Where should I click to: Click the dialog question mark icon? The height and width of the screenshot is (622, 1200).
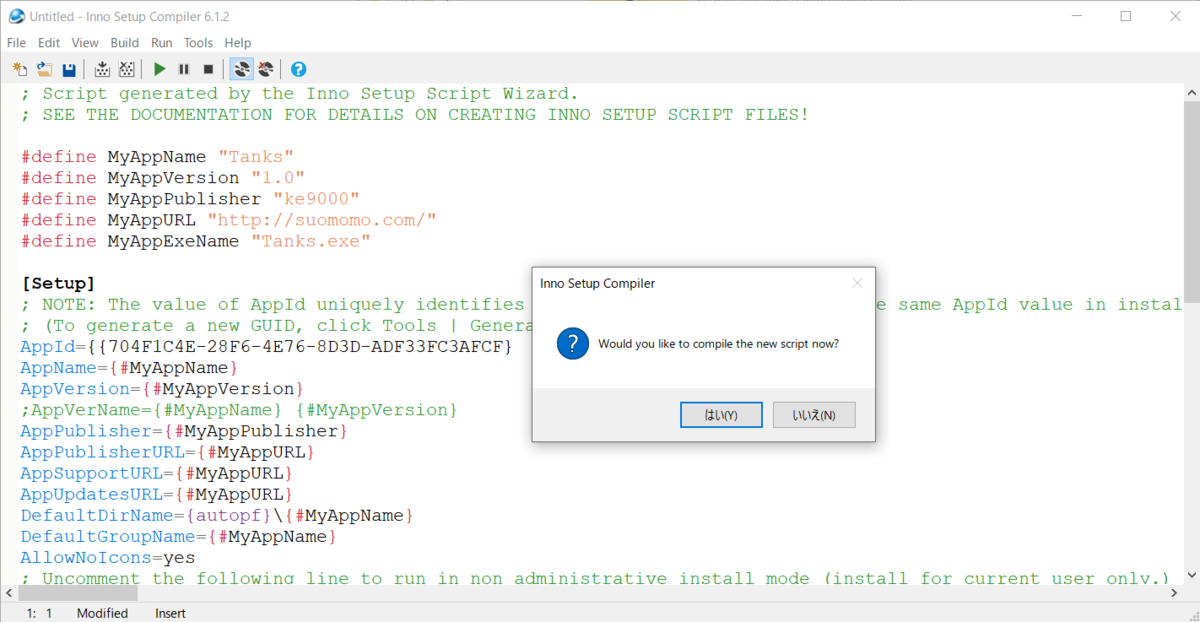573,345
